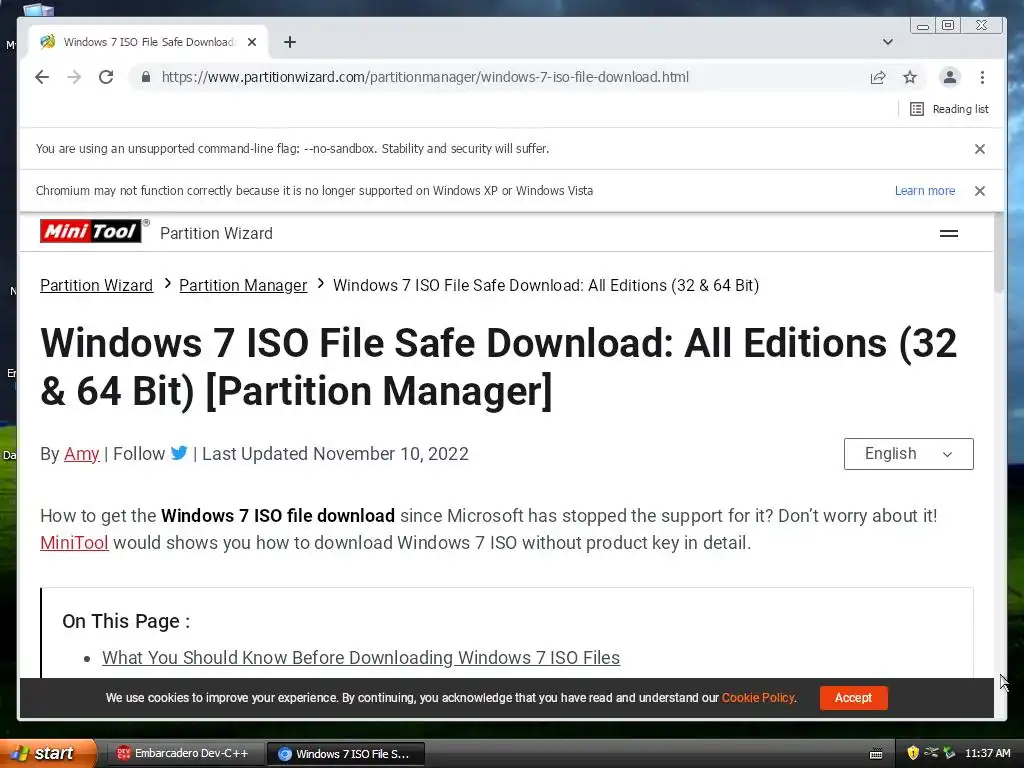The height and width of the screenshot is (768, 1024).
Task: Switch to Embarcadero Dev-C++ taskbar item
Action: pyautogui.click(x=184, y=754)
